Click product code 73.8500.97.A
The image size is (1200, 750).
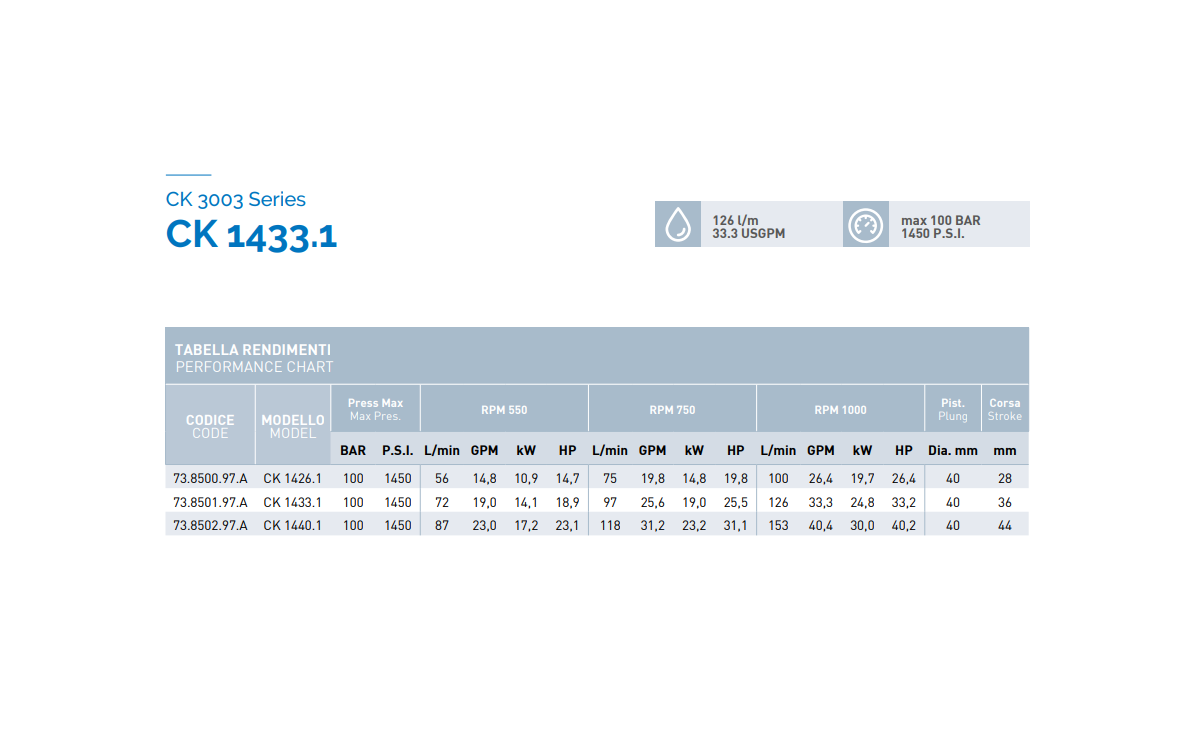click(210, 479)
